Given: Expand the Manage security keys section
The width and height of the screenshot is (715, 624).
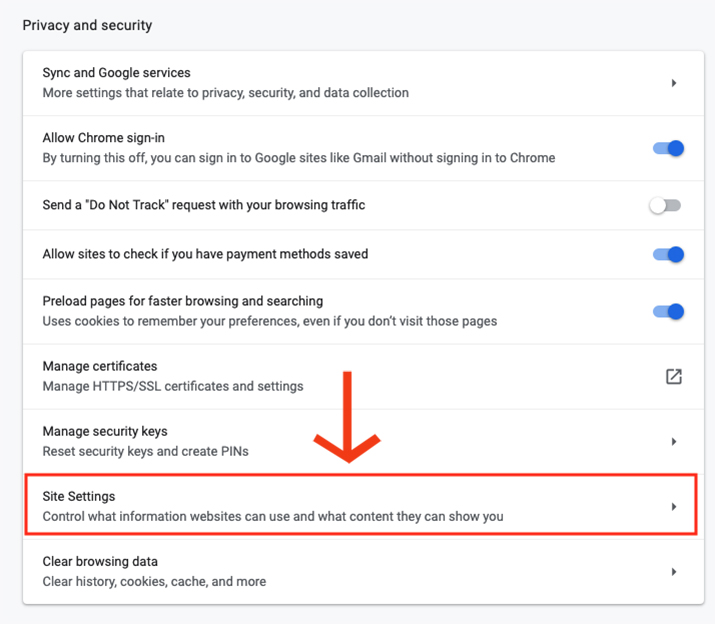Looking at the screenshot, I should click(x=363, y=442).
